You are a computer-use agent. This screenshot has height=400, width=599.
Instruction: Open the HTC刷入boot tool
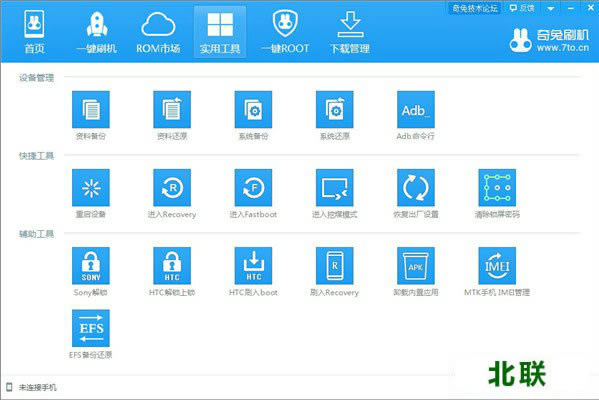click(x=253, y=266)
